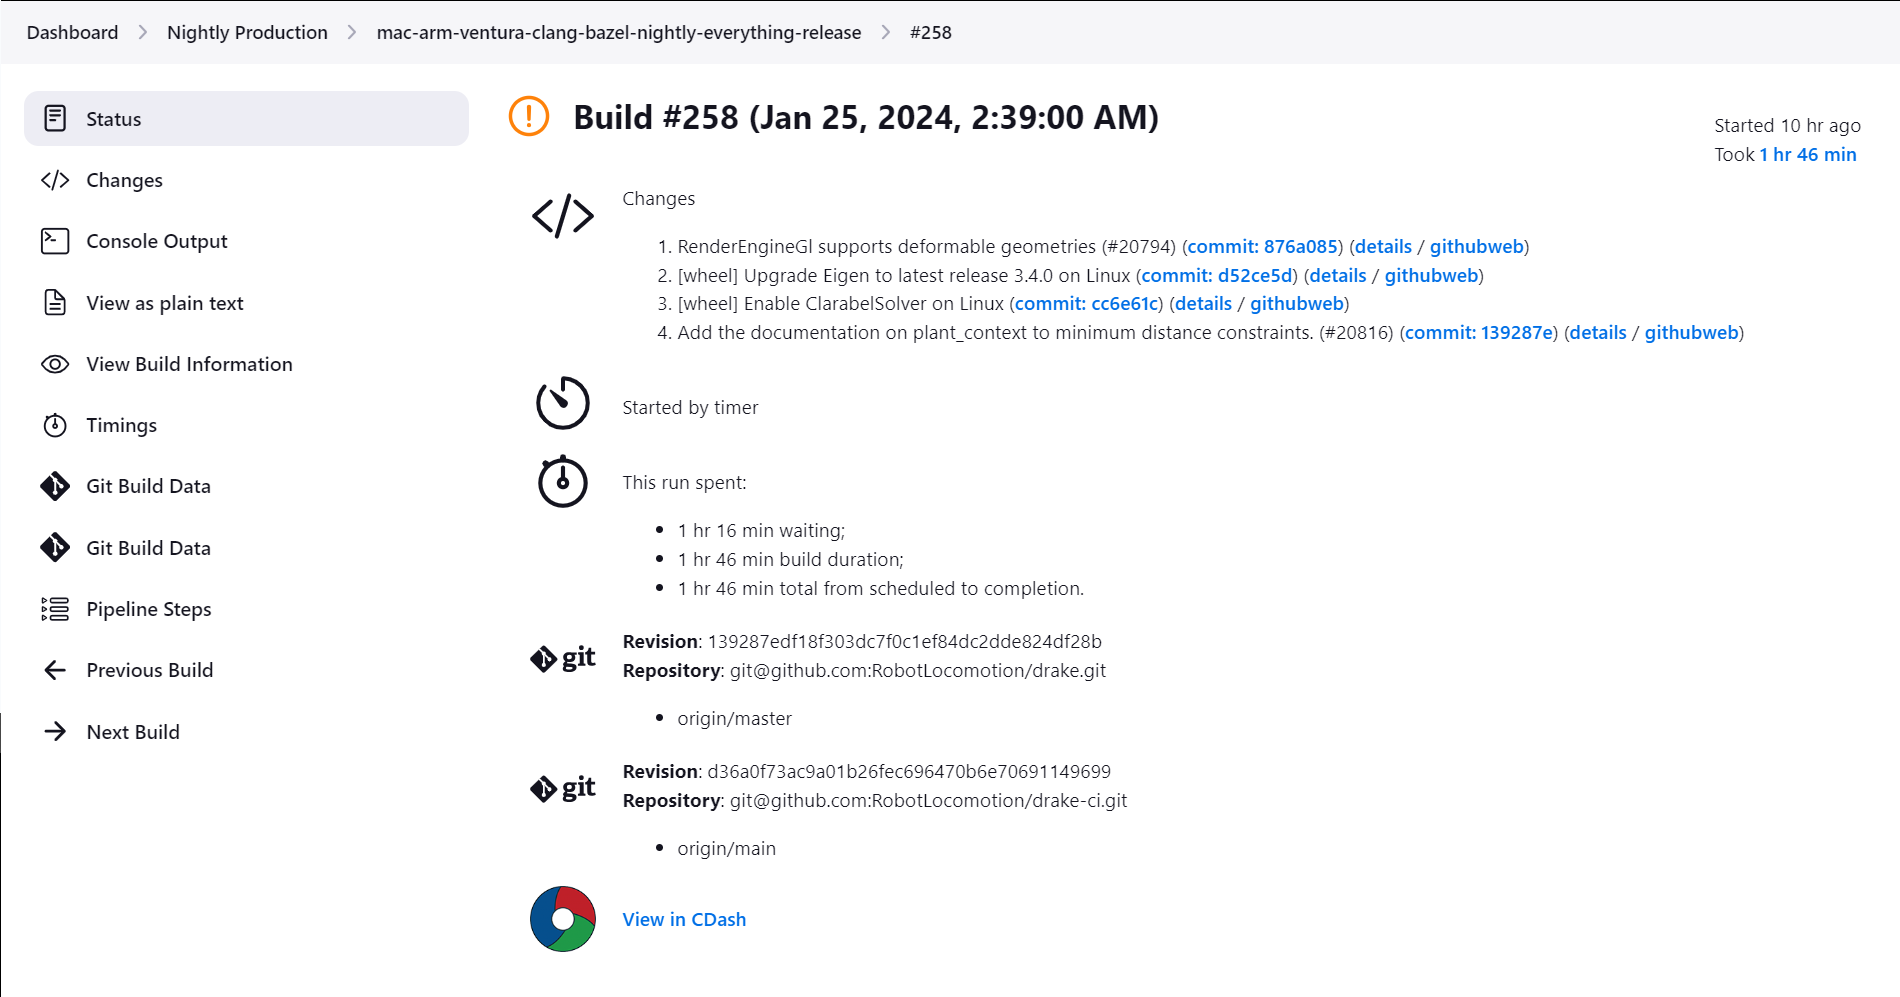Expand breadcrumb chevron after Dashboard

pyautogui.click(x=143, y=33)
